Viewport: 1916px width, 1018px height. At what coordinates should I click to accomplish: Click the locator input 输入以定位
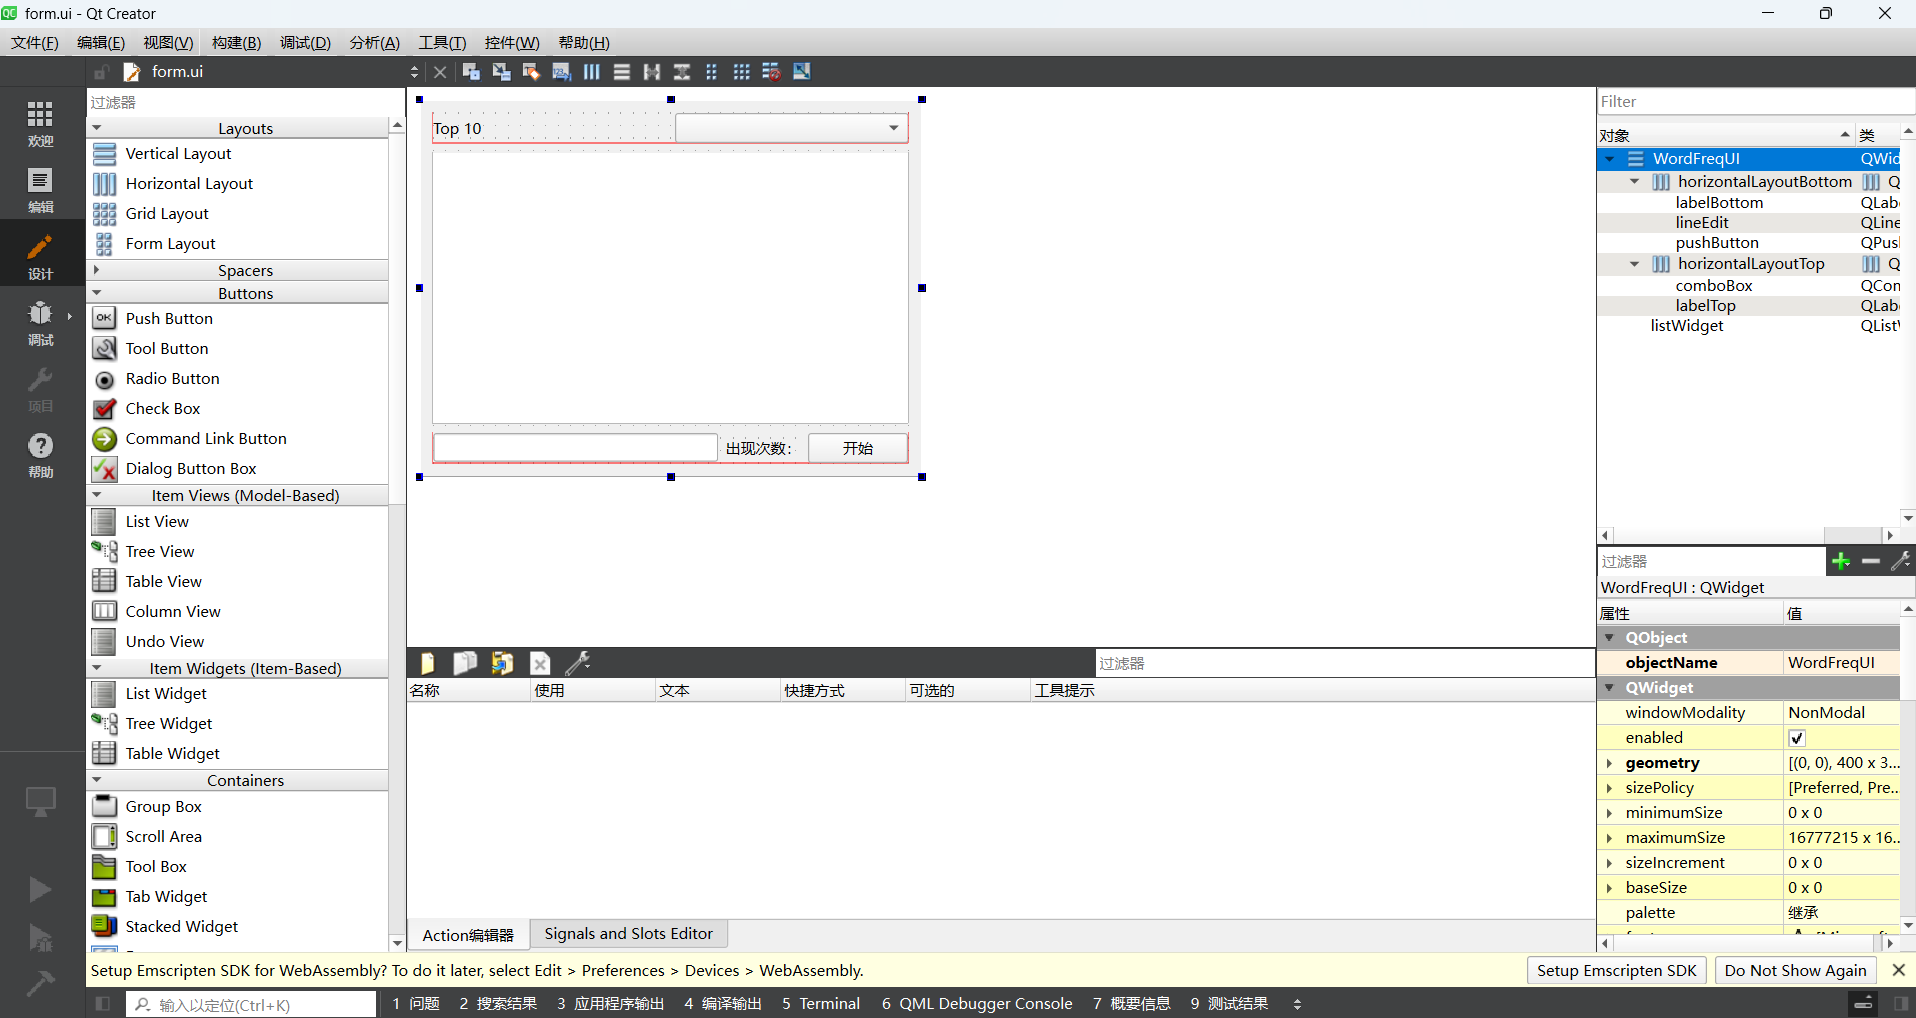[x=250, y=1004]
